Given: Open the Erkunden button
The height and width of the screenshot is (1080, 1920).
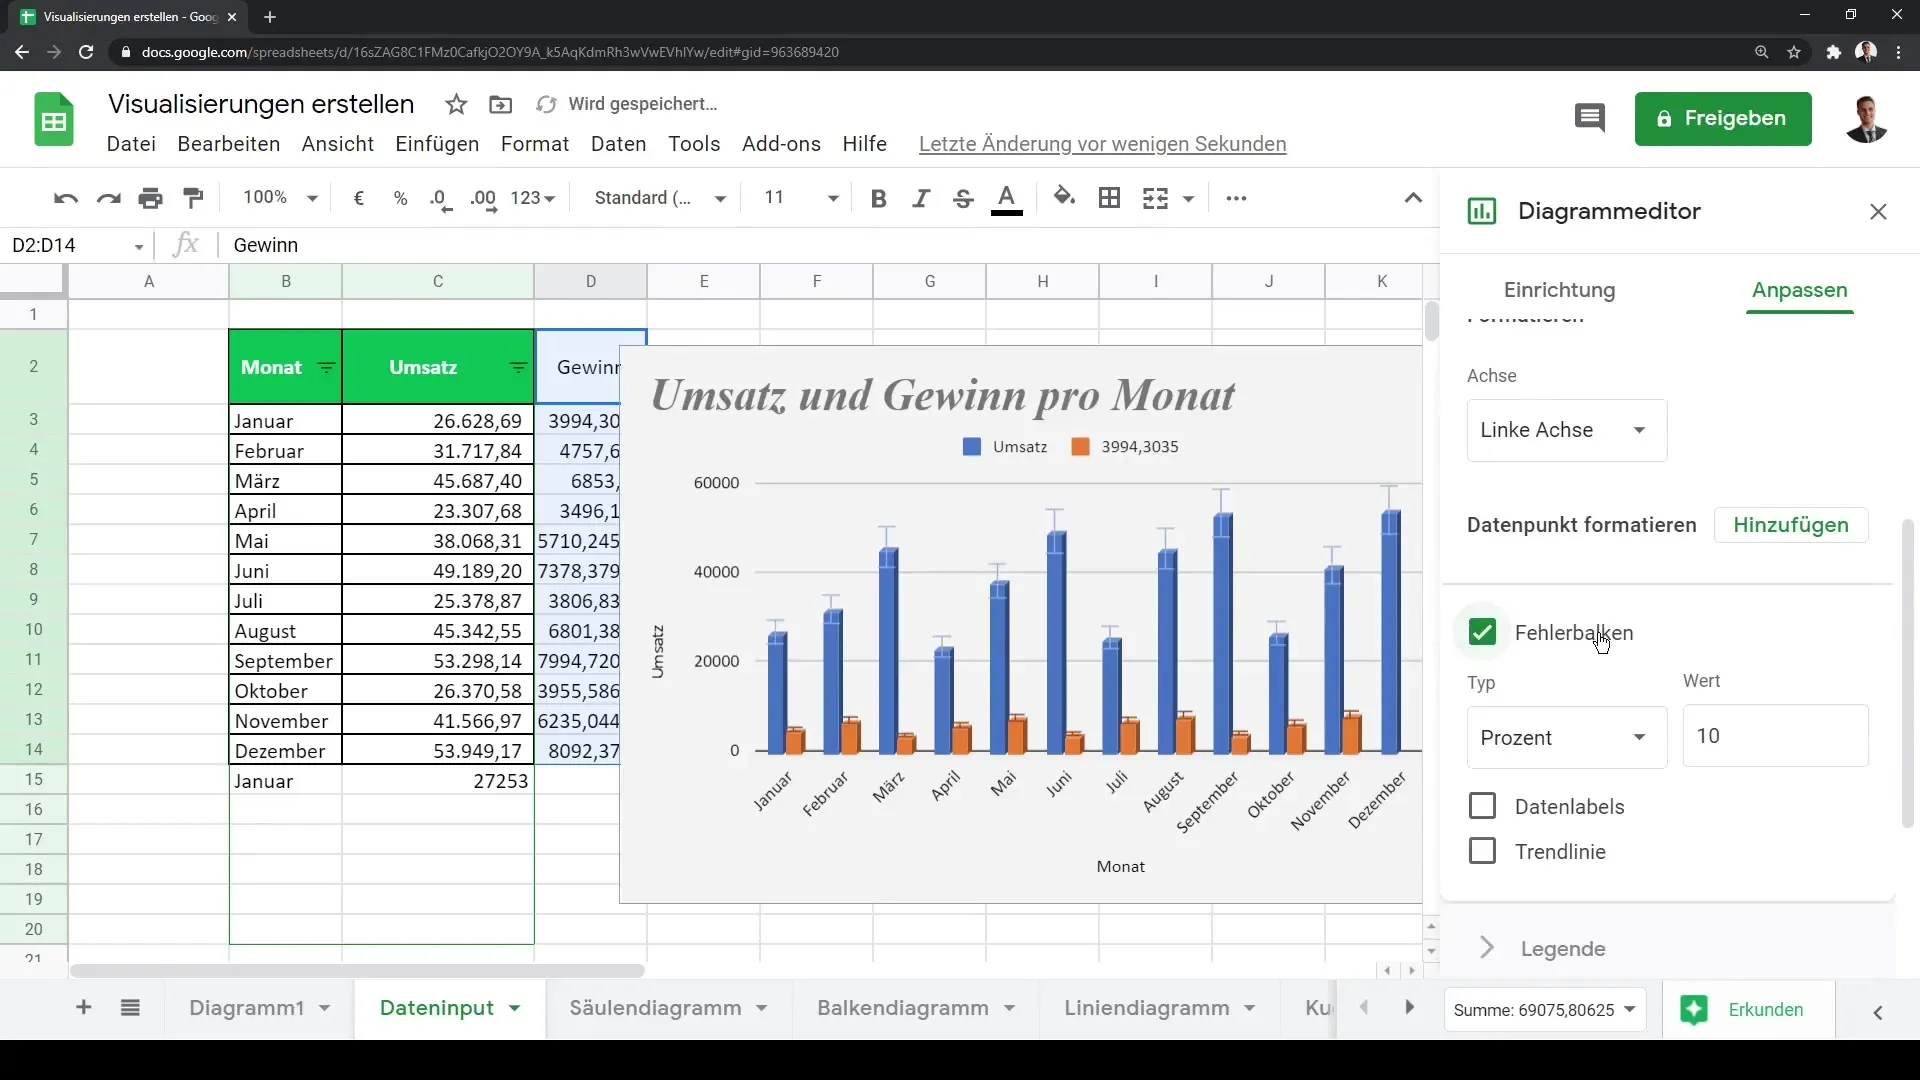Looking at the screenshot, I should point(1748,1010).
